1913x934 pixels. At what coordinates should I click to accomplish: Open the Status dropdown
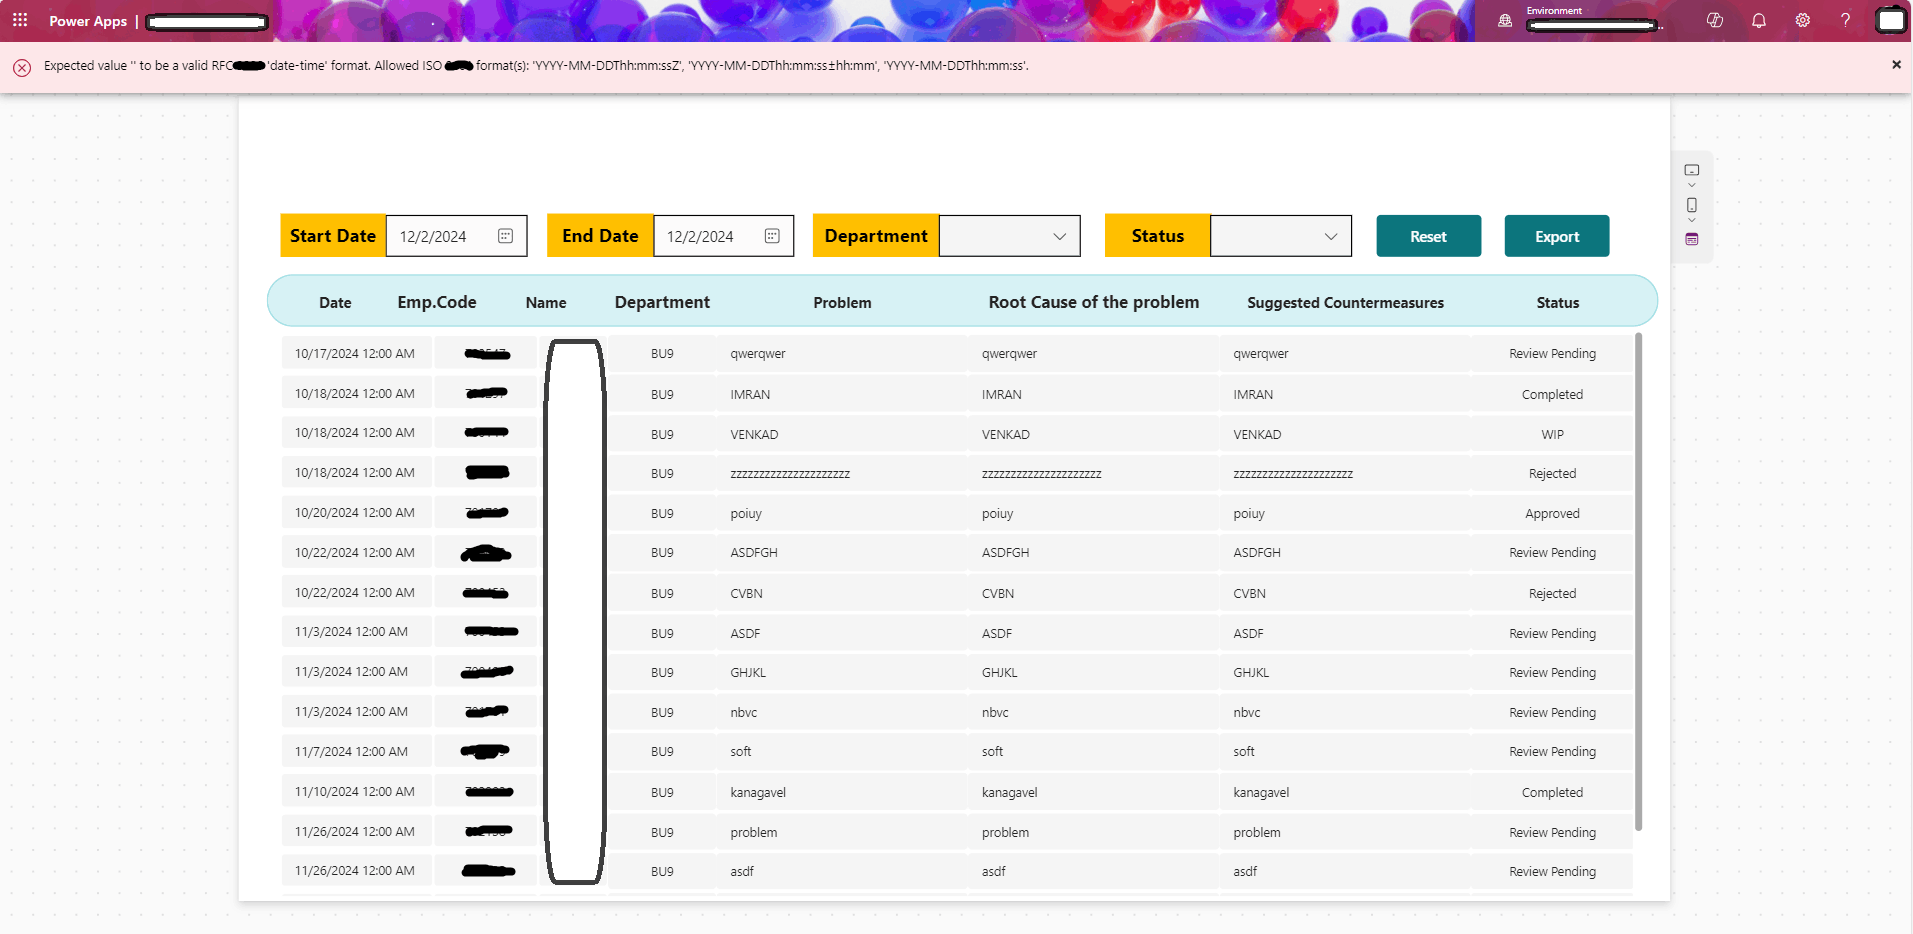tap(1281, 236)
